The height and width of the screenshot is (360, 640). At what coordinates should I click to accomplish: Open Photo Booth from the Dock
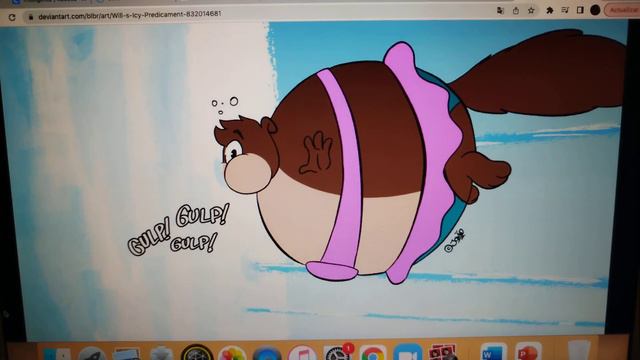pos(442,353)
